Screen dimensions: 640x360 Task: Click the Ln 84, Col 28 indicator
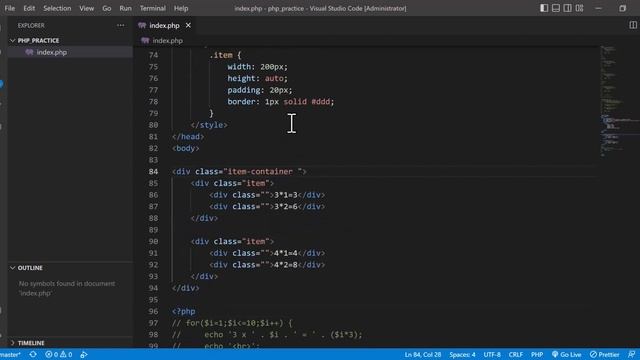point(422,354)
